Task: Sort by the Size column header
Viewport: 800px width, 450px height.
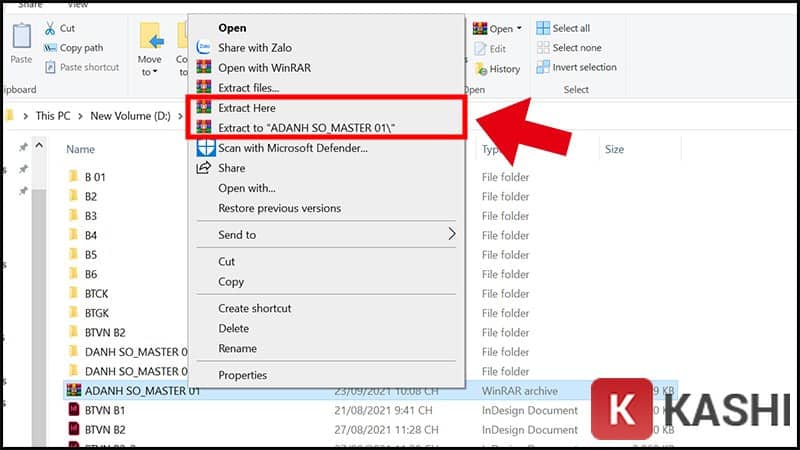Action: (x=614, y=149)
